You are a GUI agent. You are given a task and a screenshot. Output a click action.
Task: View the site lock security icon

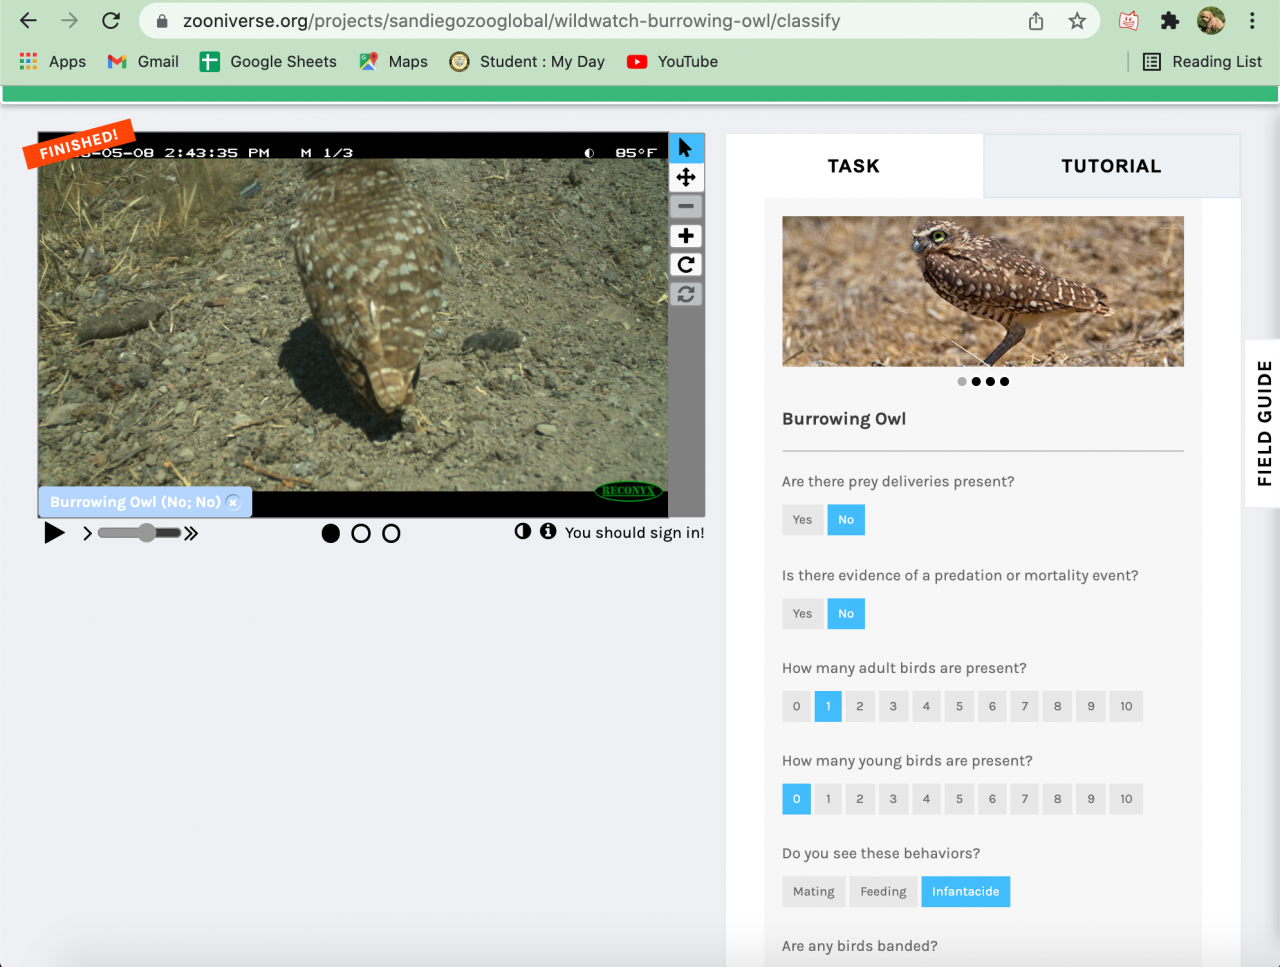pyautogui.click(x=162, y=21)
